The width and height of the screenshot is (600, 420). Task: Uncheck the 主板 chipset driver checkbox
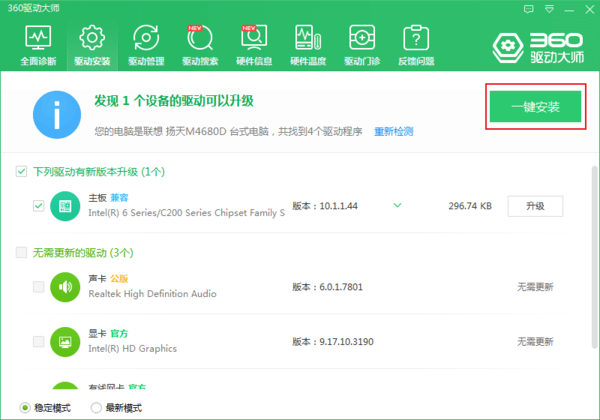[38, 206]
